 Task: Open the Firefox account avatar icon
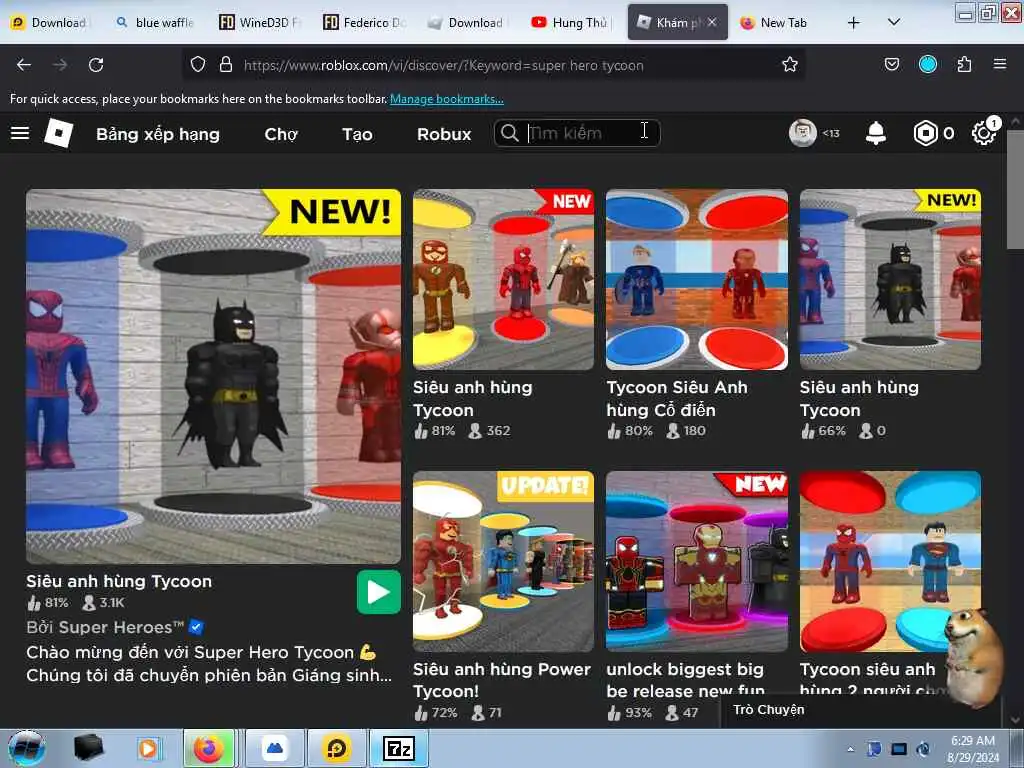click(x=928, y=64)
